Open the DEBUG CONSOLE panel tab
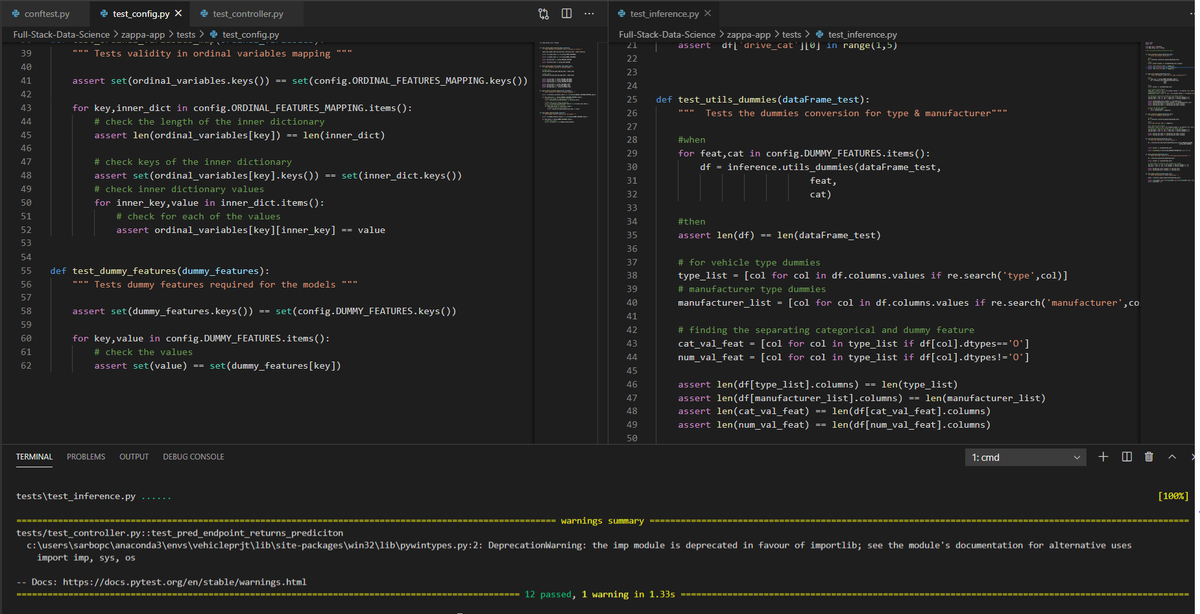The image size is (1200, 614). tap(193, 457)
